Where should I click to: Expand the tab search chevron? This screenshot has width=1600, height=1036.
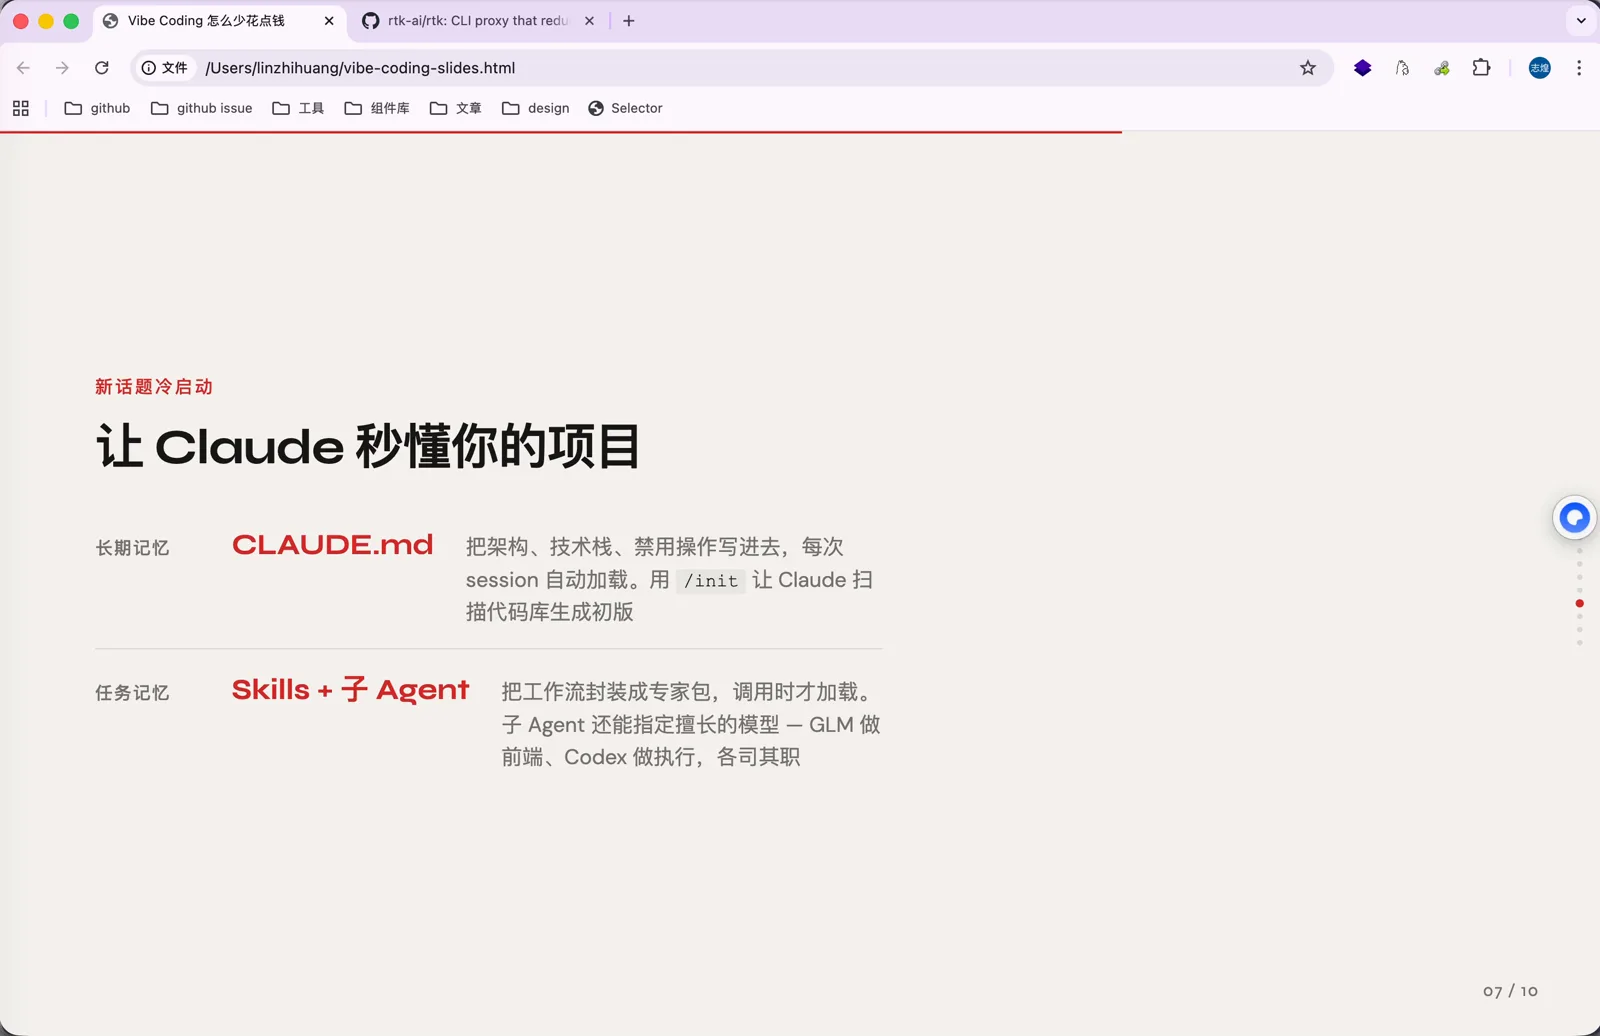coord(1581,21)
